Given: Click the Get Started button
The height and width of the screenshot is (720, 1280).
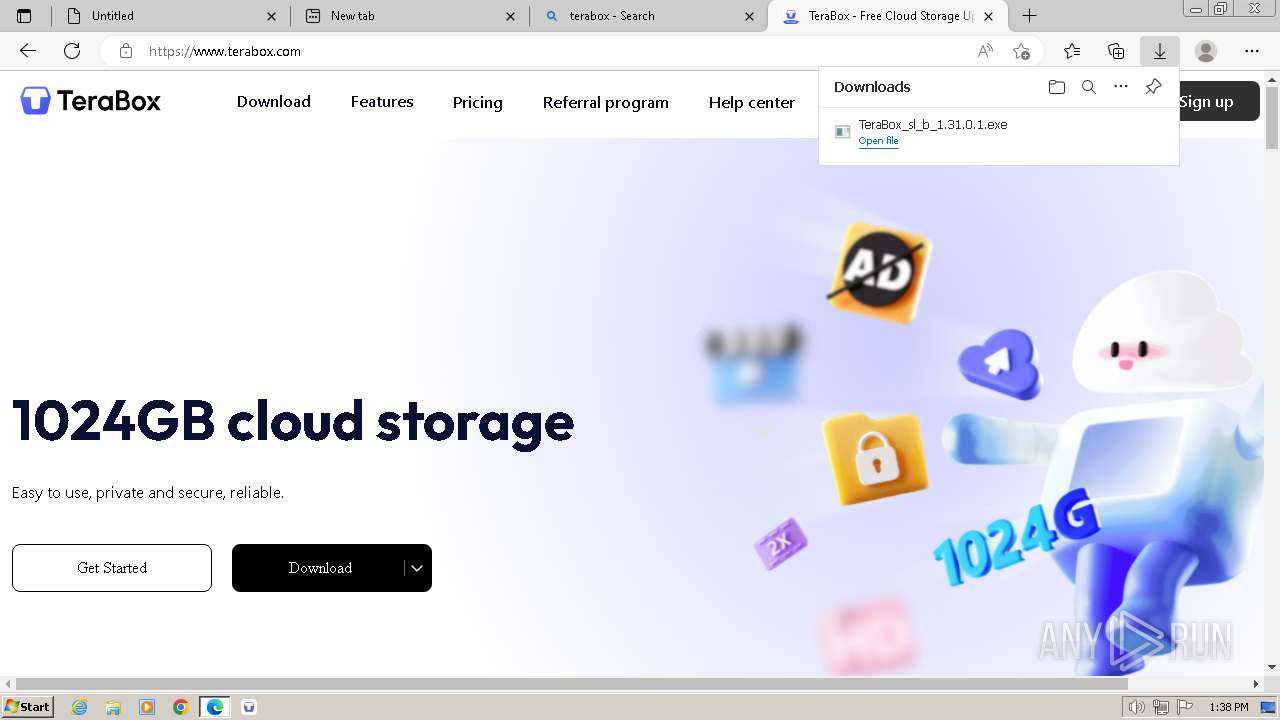Looking at the screenshot, I should coord(112,568).
